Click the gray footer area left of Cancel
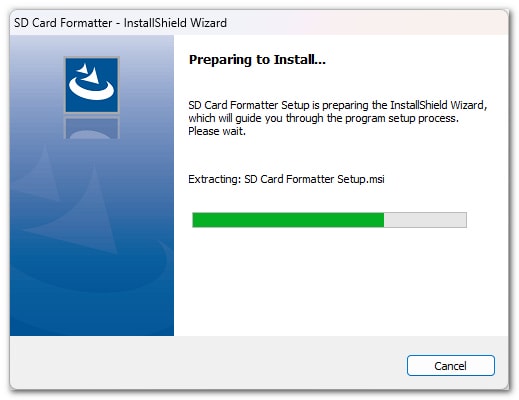The image size is (519, 400). click(x=207, y=365)
